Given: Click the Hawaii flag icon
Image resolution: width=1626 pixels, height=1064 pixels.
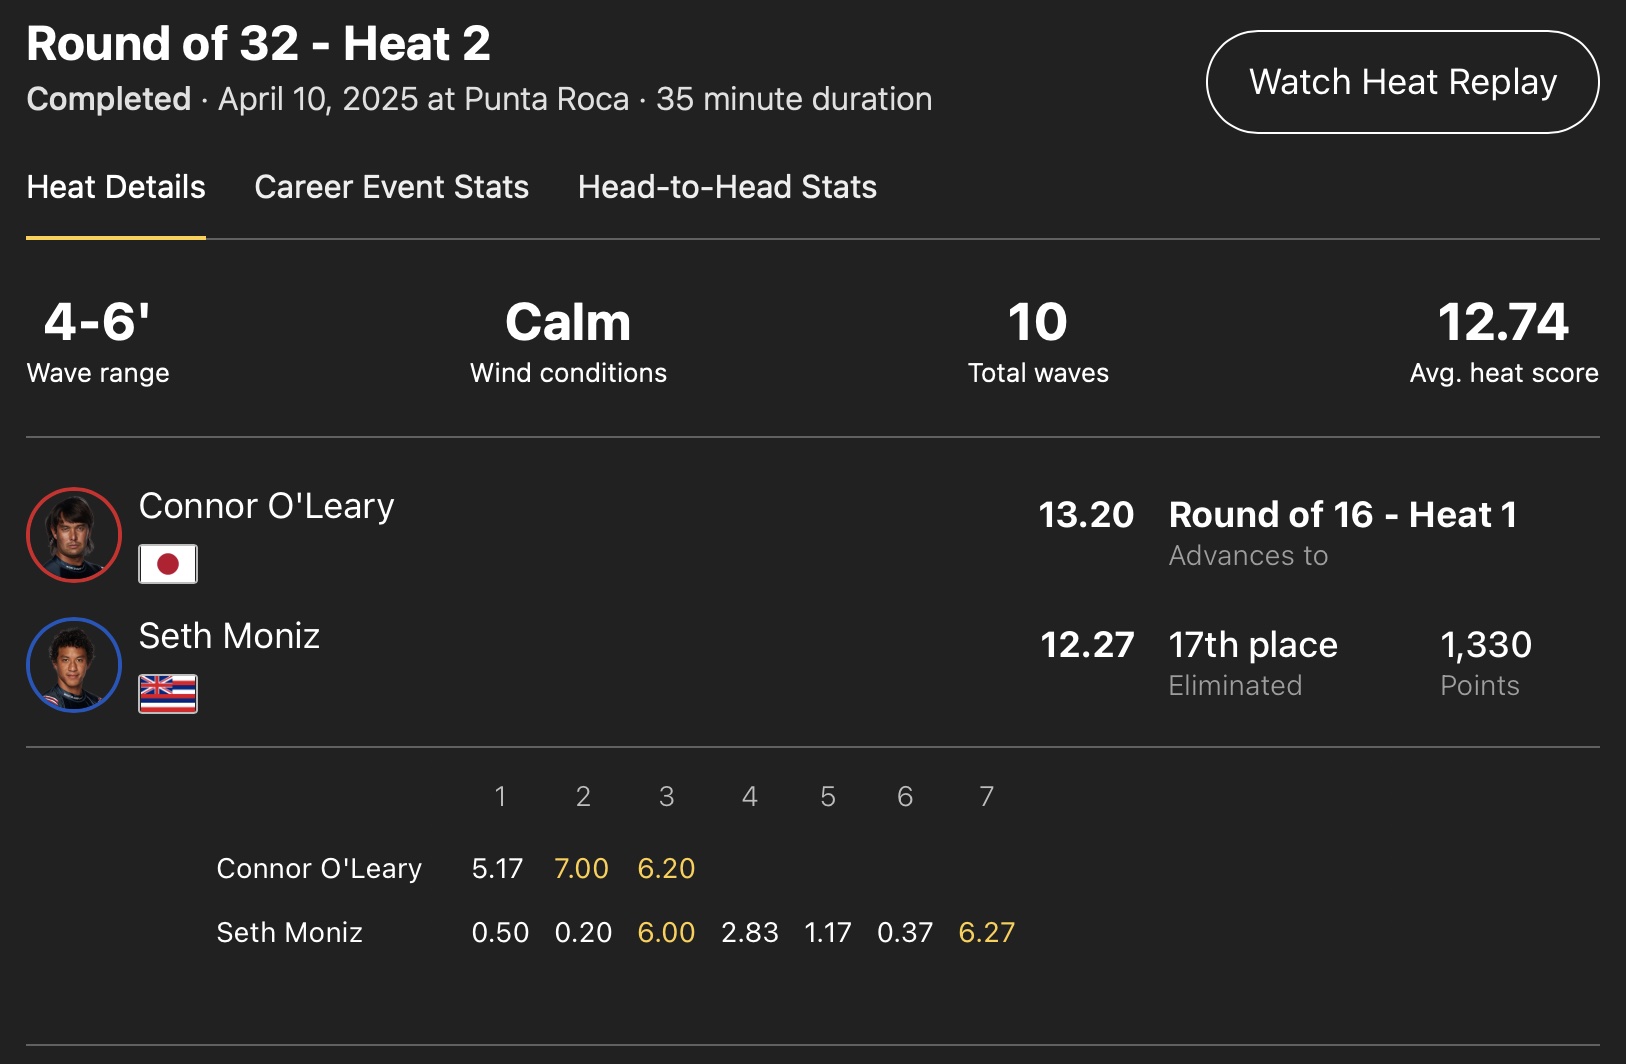Looking at the screenshot, I should [x=168, y=694].
